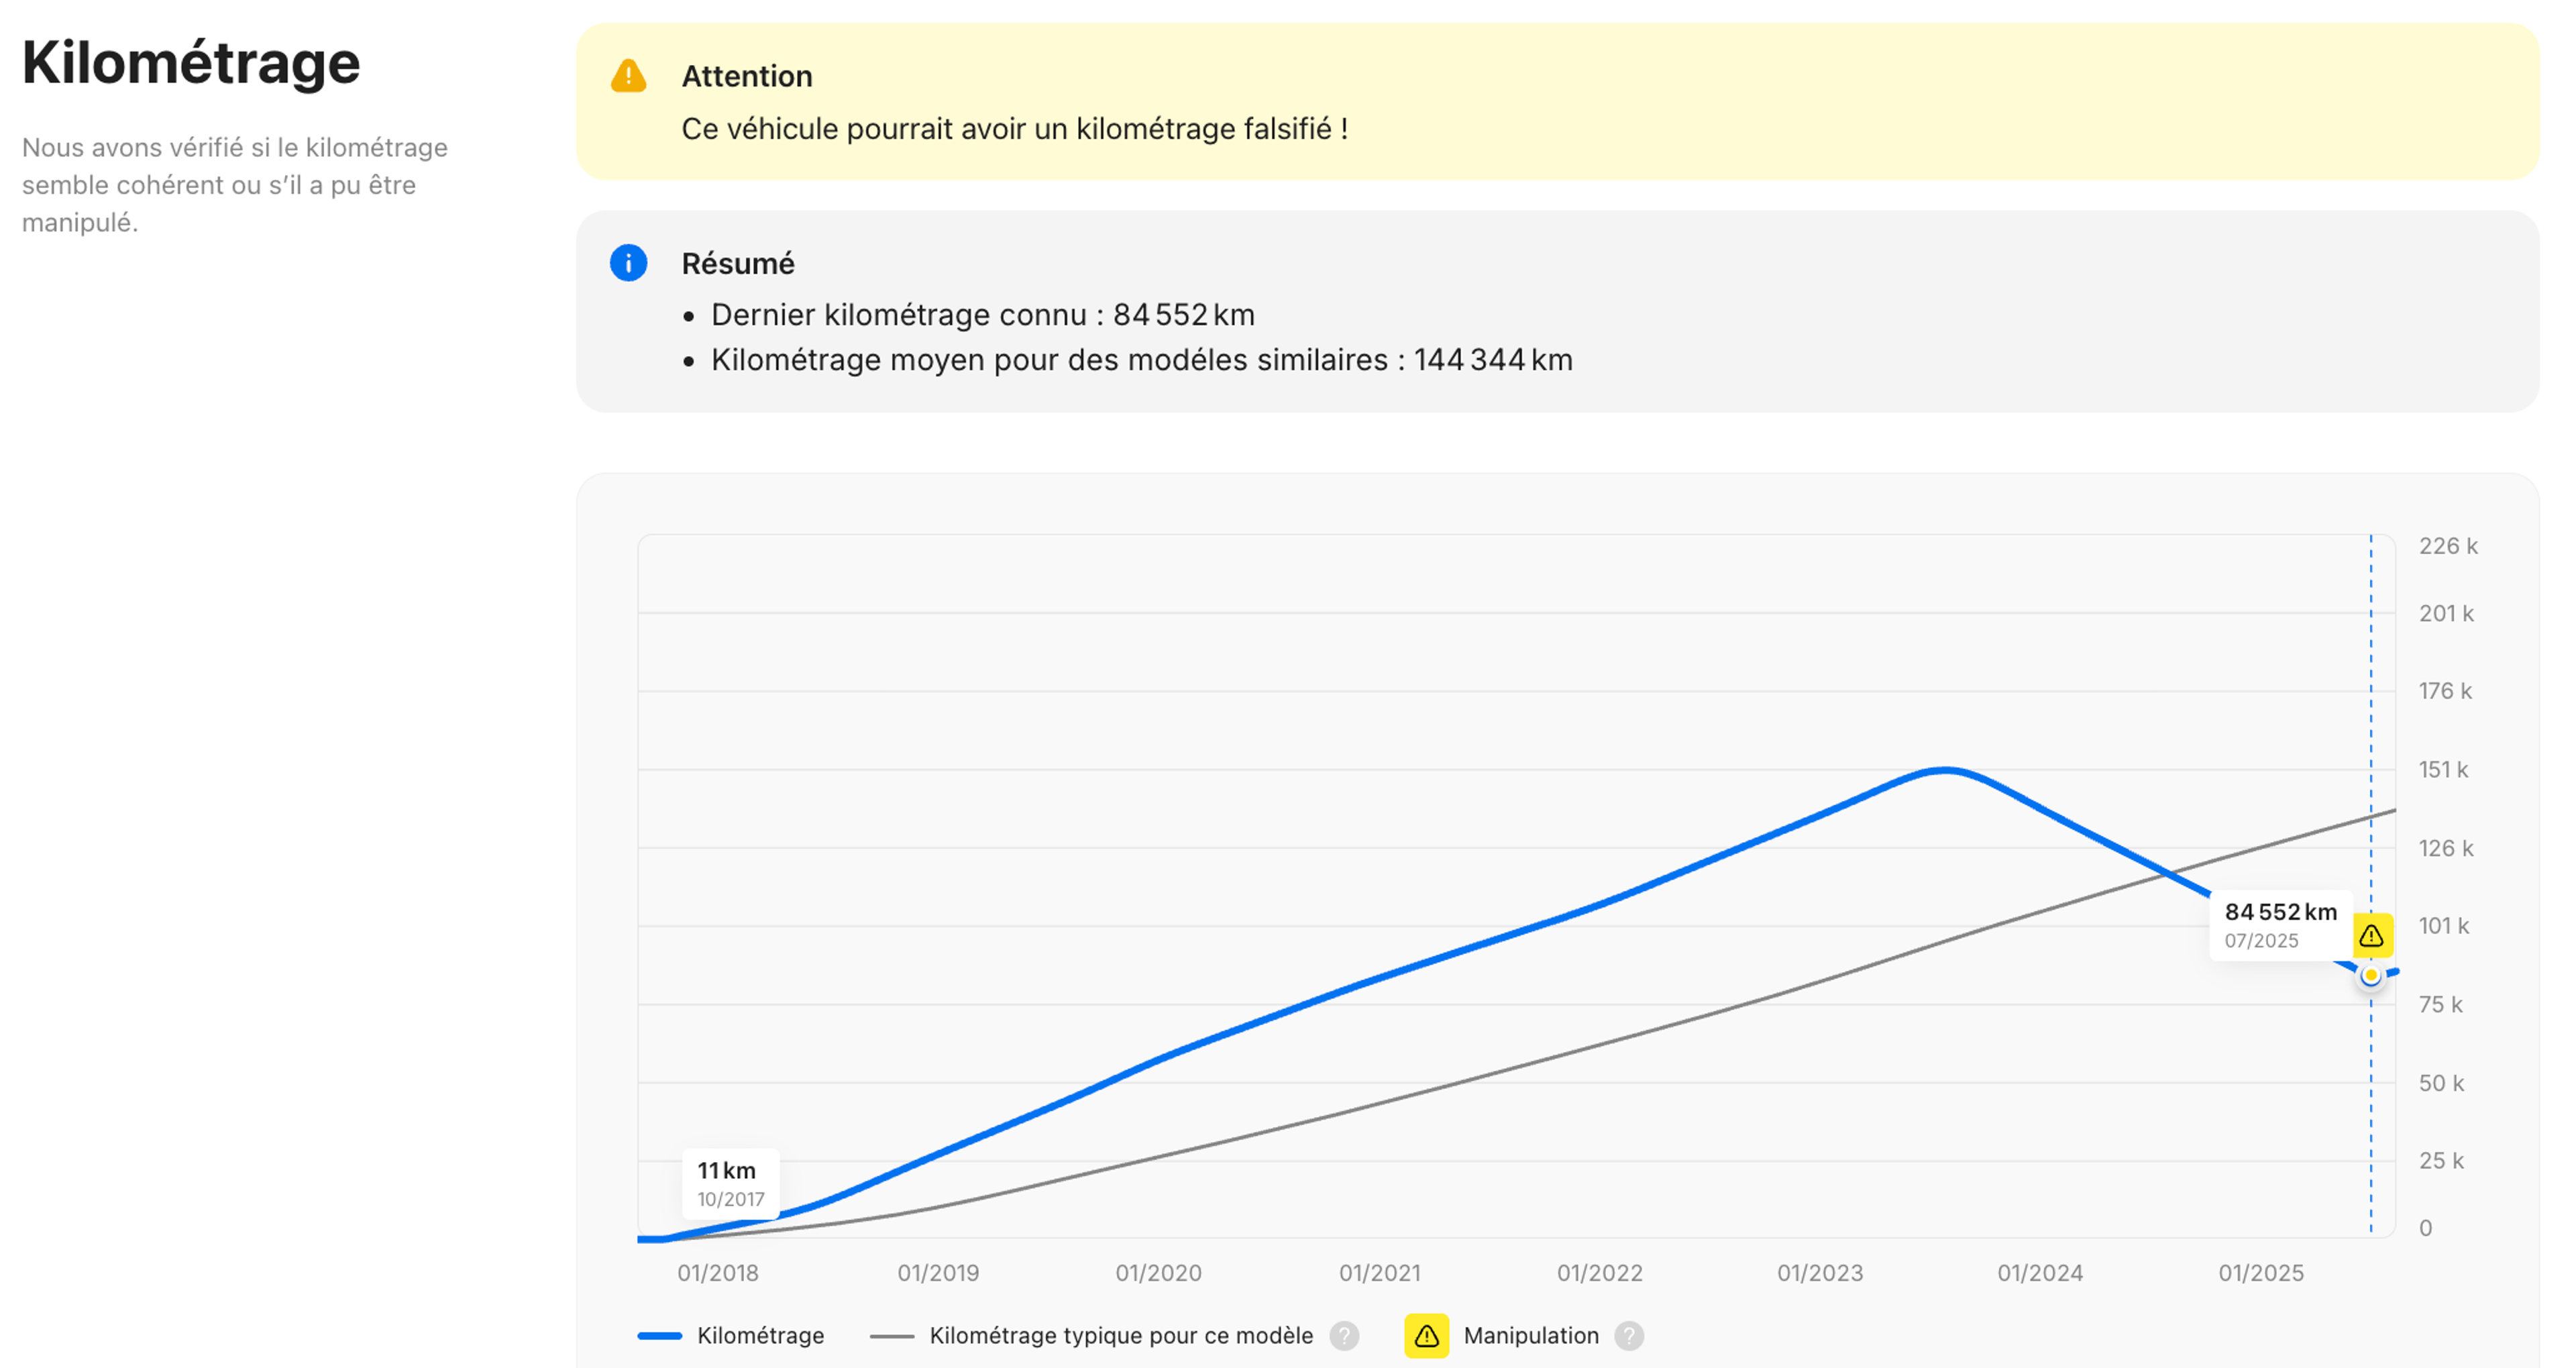Click the 01/2021 axis label
Screen dimensions: 2576x1368
pyautogui.click(x=1380, y=1274)
